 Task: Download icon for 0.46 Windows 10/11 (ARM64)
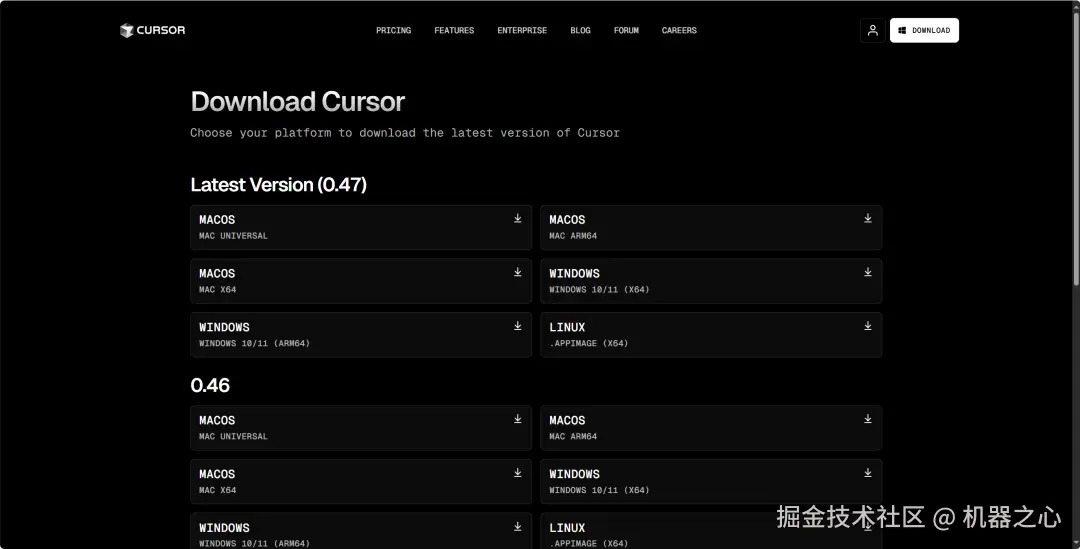click(517, 526)
